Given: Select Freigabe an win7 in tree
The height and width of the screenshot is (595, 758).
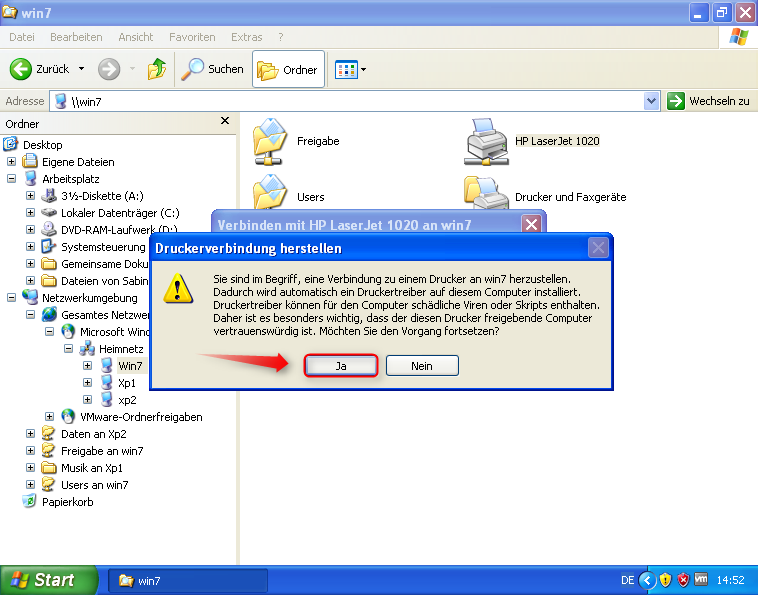Looking at the screenshot, I should (x=102, y=451).
